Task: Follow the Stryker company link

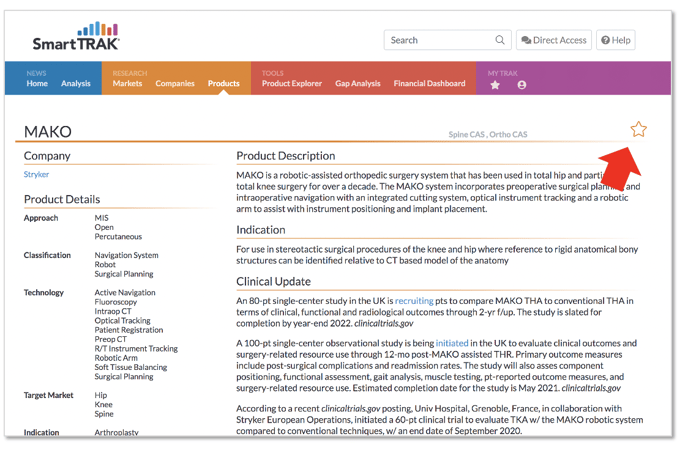Action: 36,174
